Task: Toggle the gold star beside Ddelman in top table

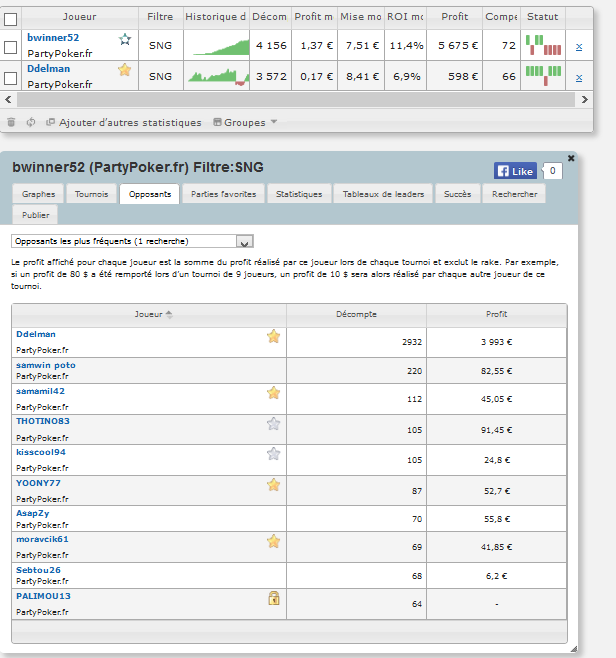Action: [x=125, y=70]
